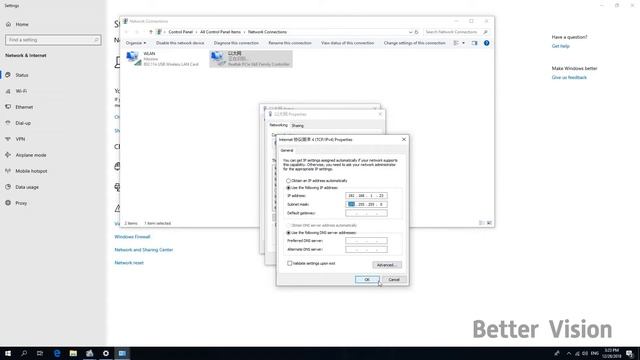The width and height of the screenshot is (640, 360).
Task: Confirm IPv4 settings with OK button
Action: (x=367, y=280)
